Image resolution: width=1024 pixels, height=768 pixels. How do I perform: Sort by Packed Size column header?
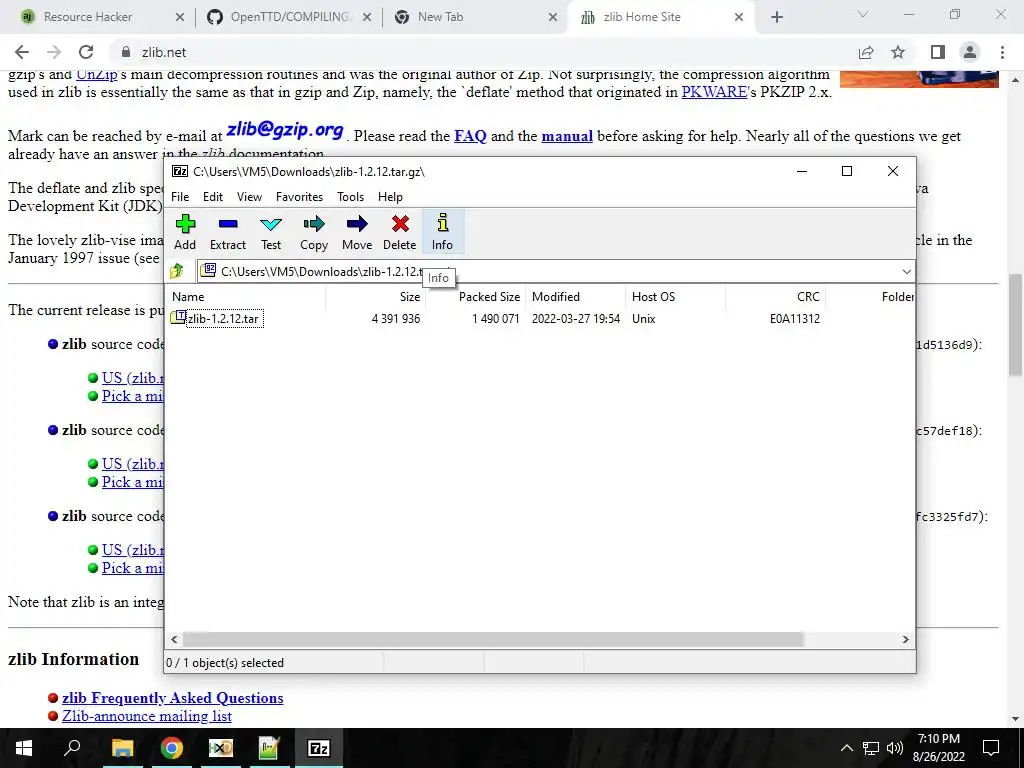[477, 296]
